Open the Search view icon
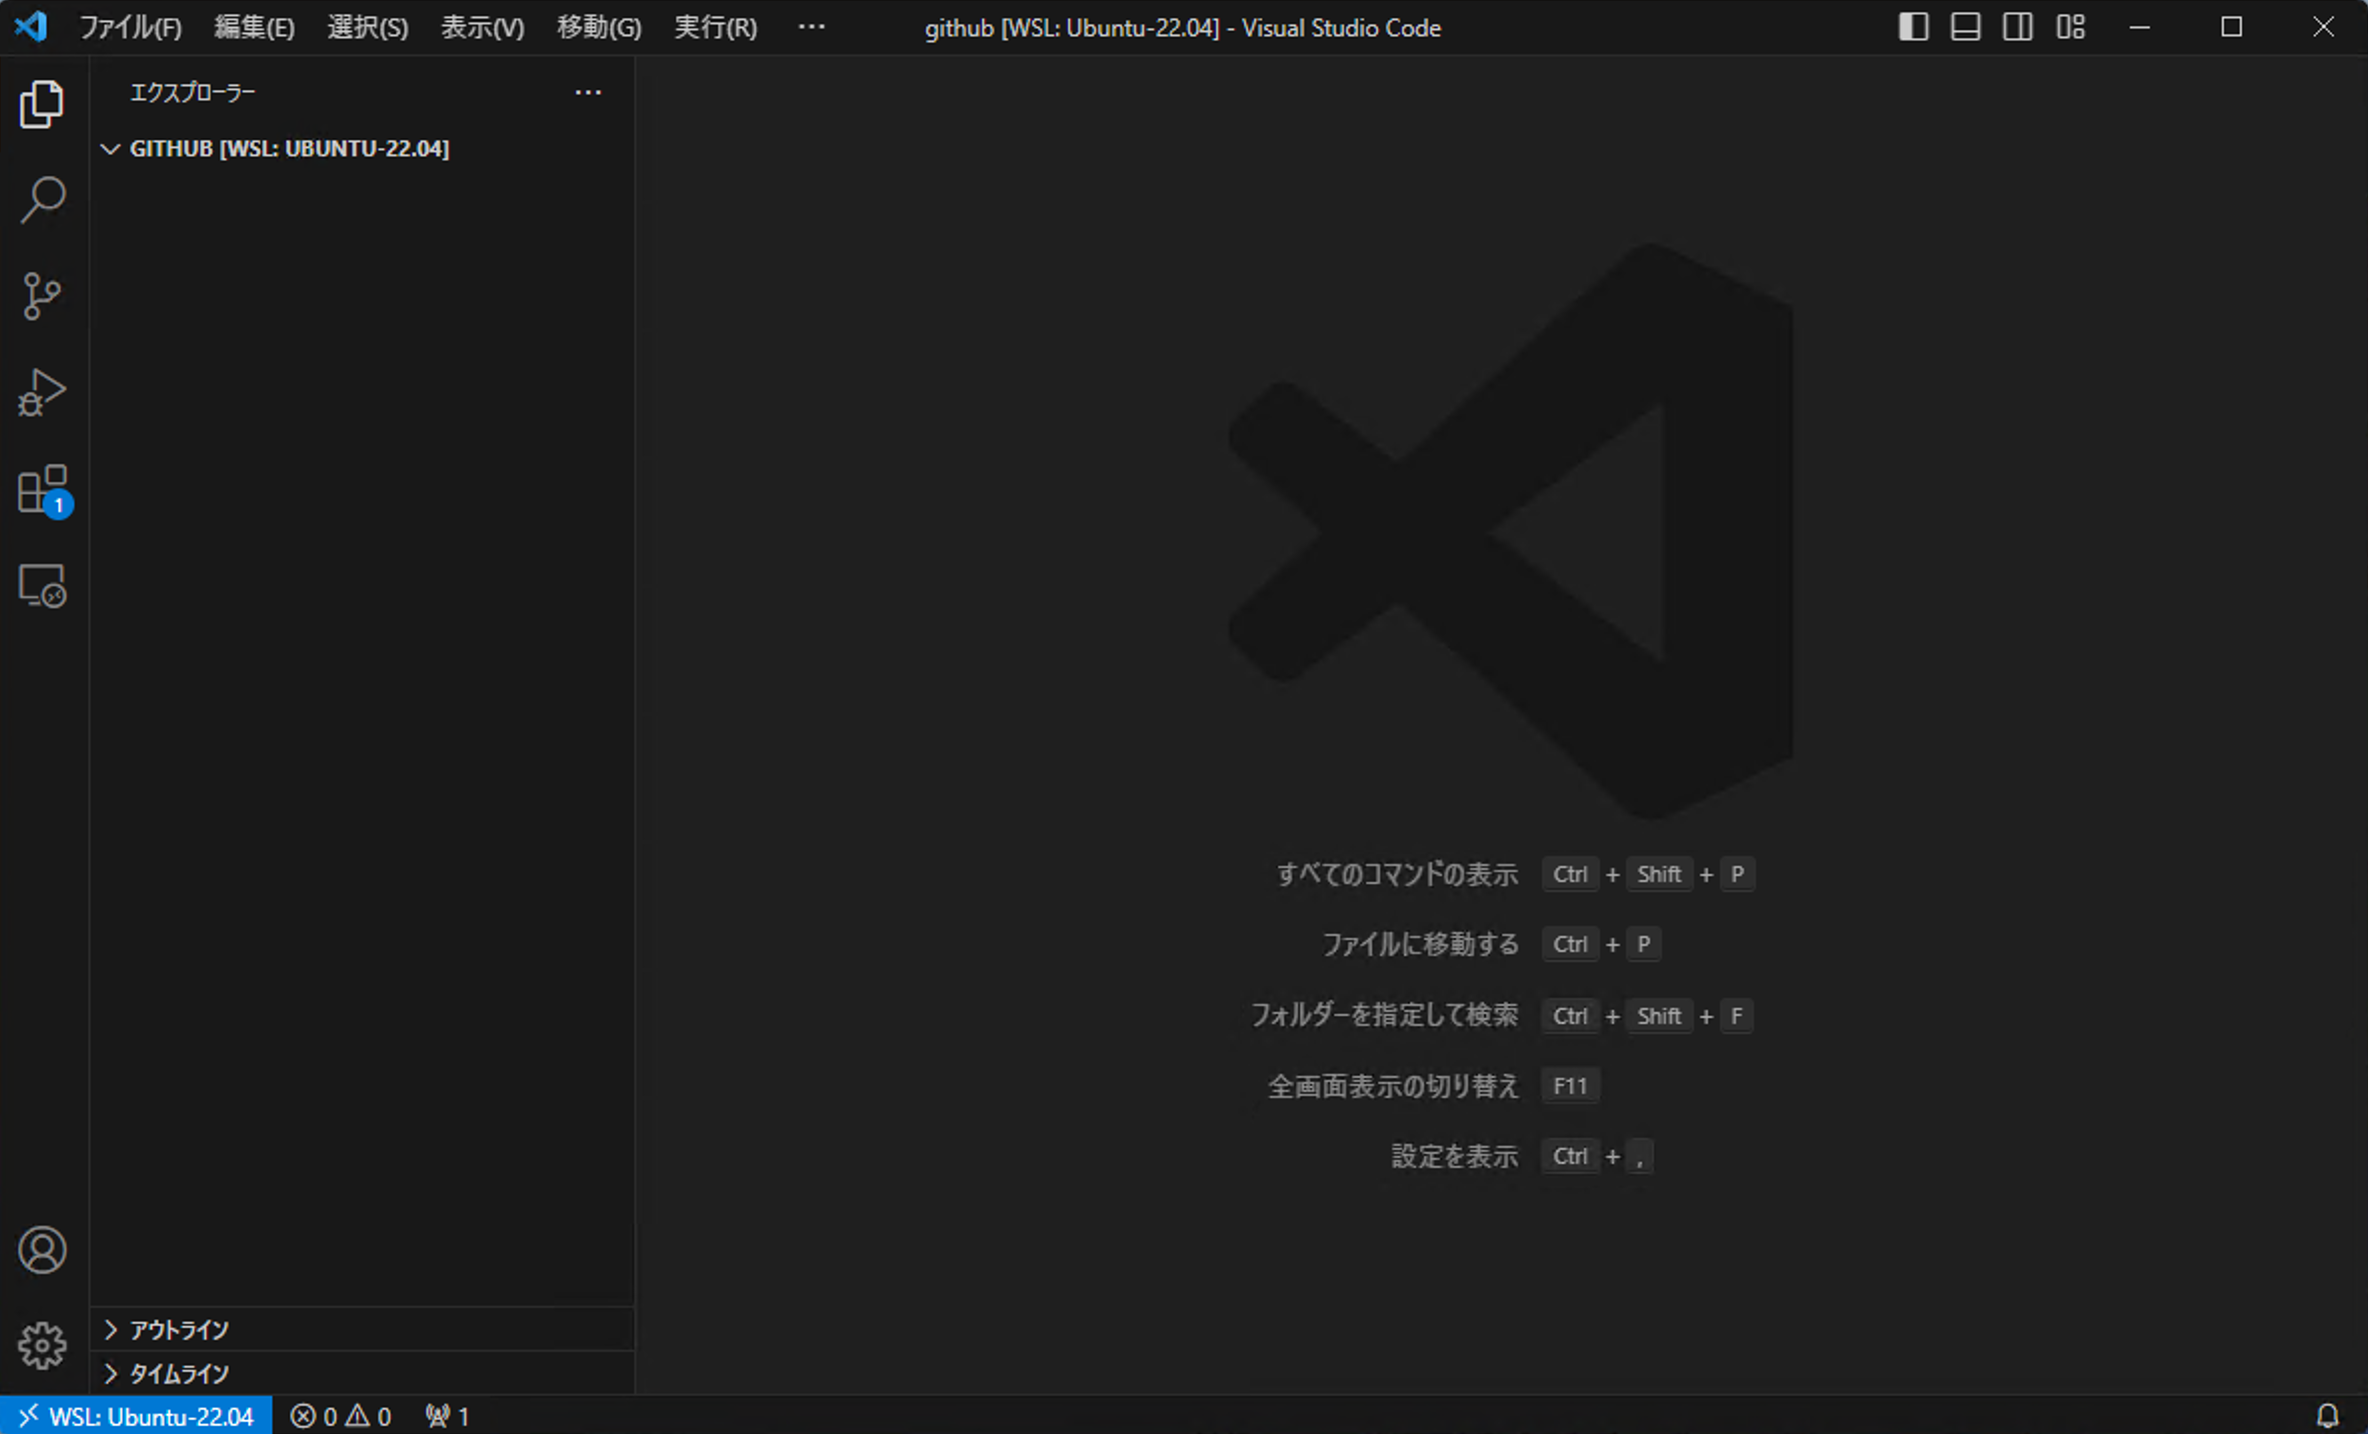This screenshot has height=1434, width=2368. pyautogui.click(x=42, y=200)
